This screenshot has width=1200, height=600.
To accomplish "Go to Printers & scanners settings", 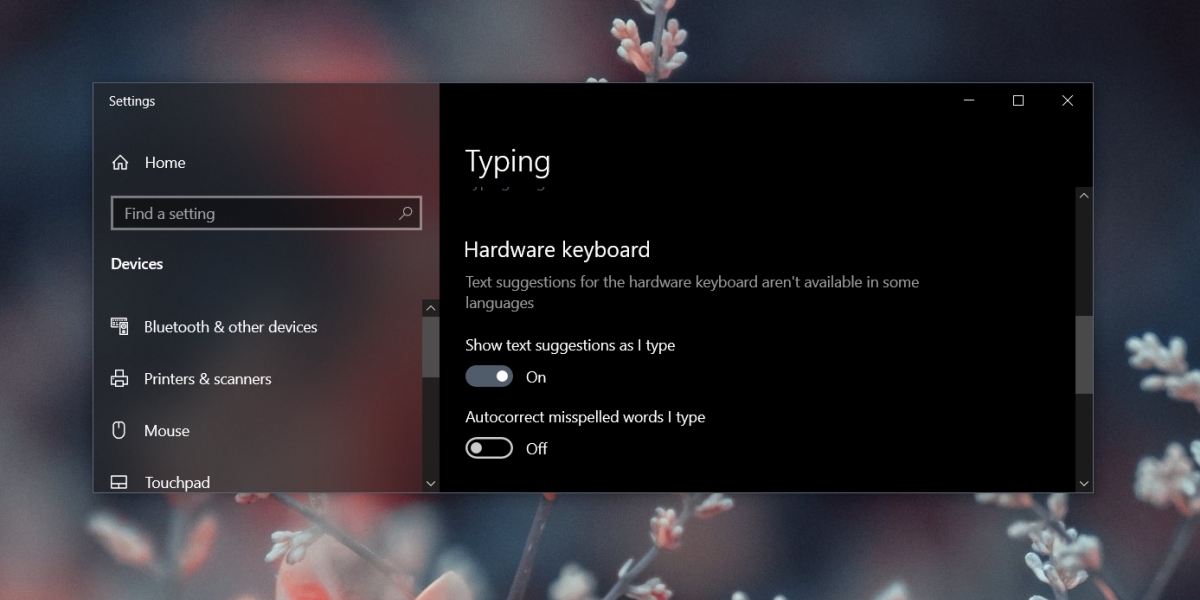I will tap(207, 379).
